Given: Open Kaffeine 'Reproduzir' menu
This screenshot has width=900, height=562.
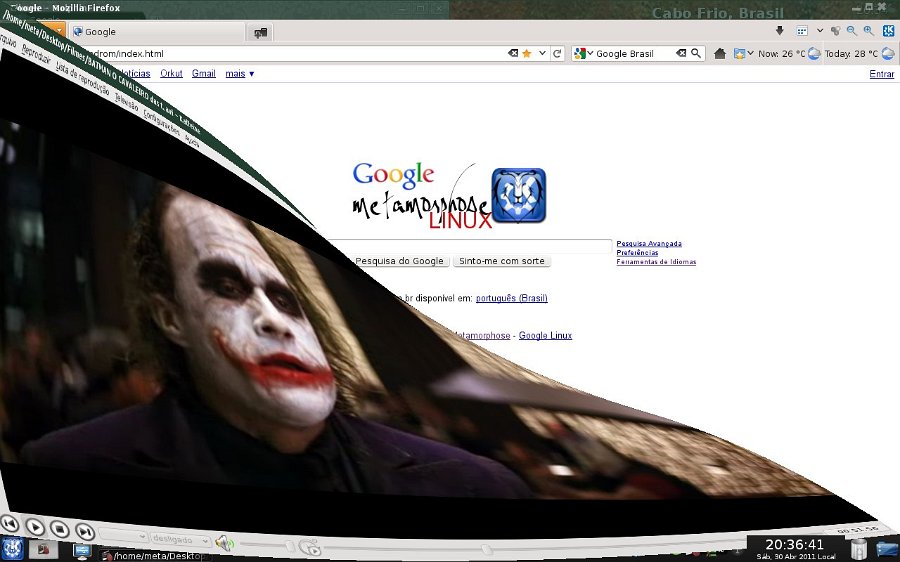Looking at the screenshot, I should pos(37,54).
